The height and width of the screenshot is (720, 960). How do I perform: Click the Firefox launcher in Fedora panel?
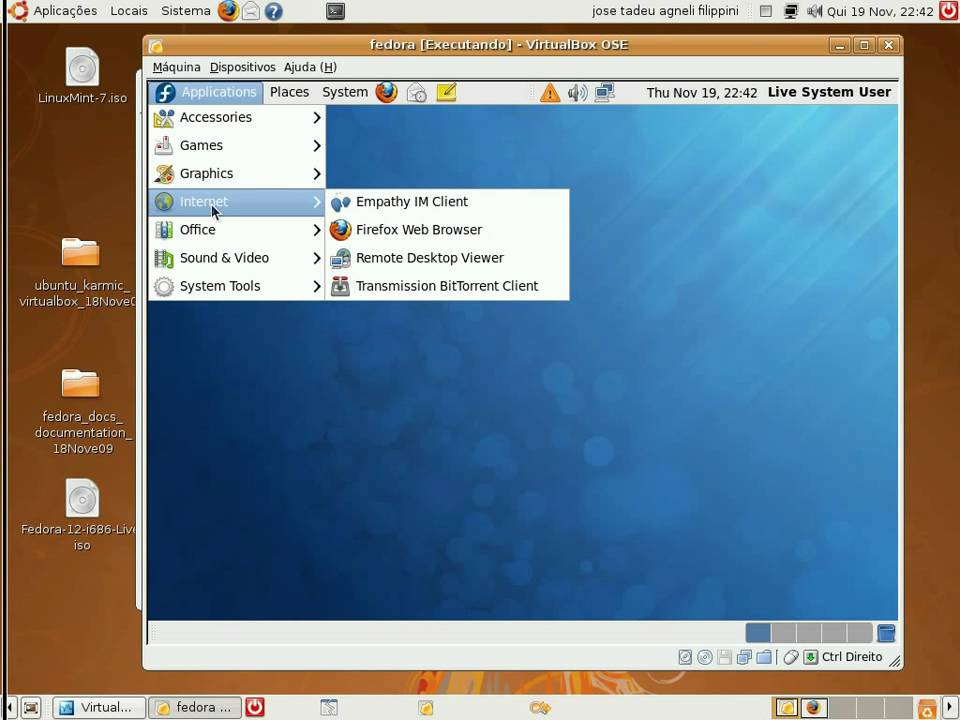coord(386,92)
